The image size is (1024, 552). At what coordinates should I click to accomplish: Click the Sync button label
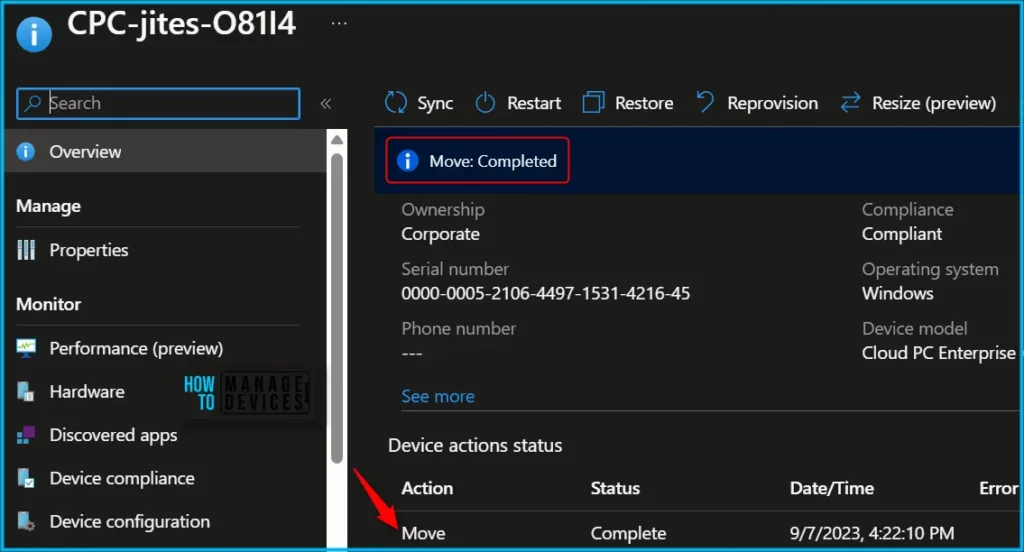[x=435, y=103]
